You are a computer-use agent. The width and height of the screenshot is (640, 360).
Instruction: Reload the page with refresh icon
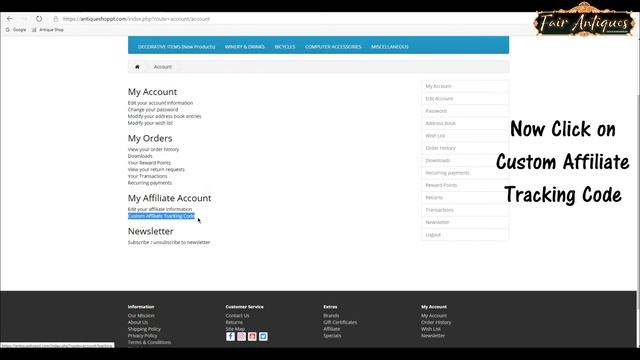(39, 19)
